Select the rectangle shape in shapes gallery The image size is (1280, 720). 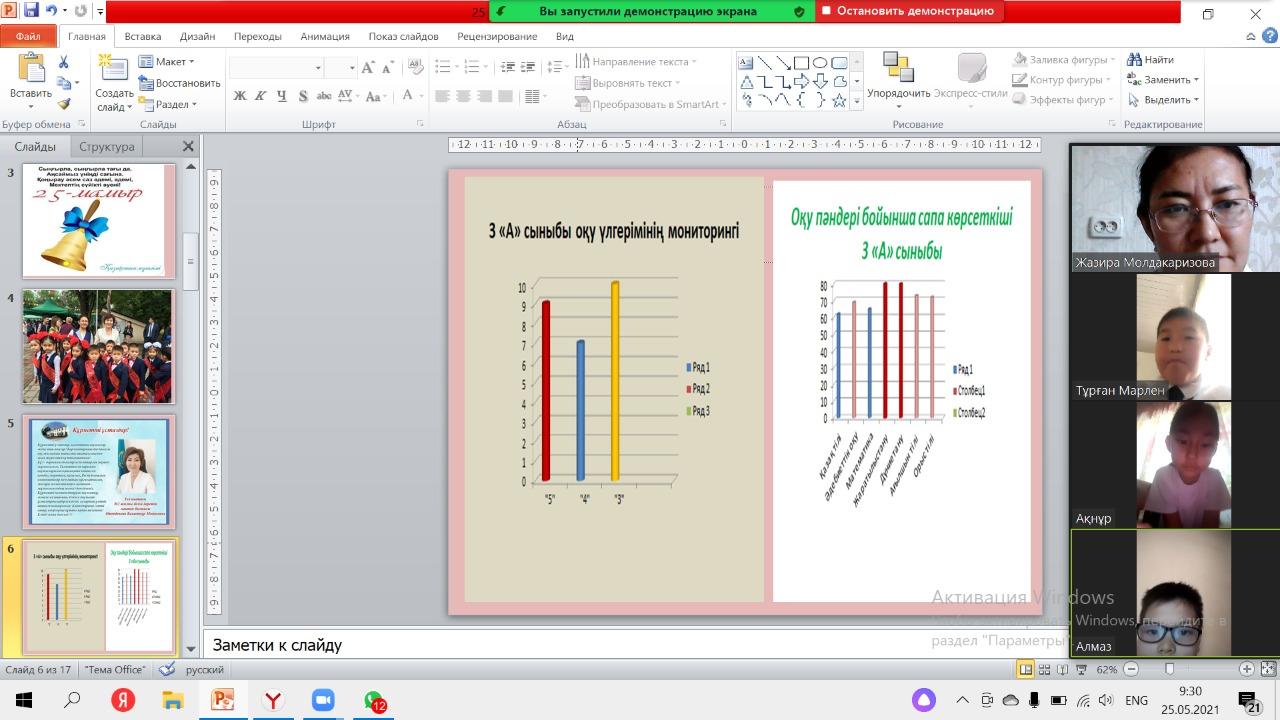801,62
